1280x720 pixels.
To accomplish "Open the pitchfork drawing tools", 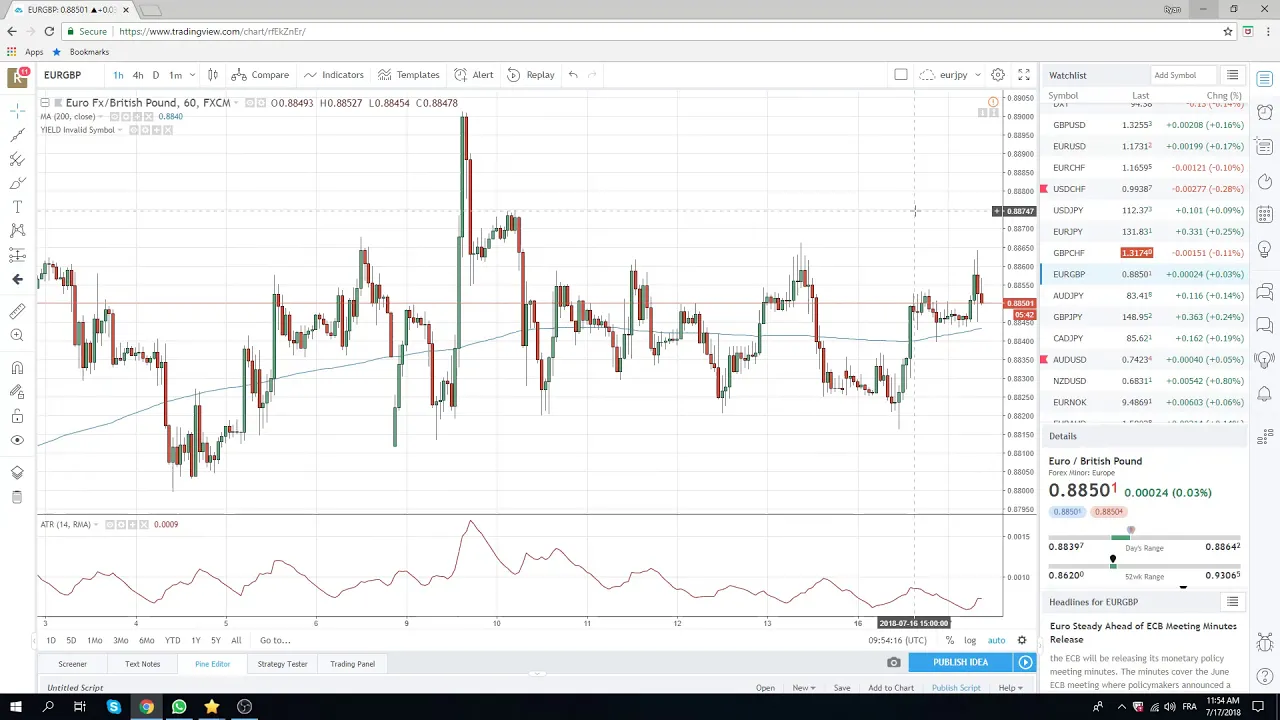I will point(17,159).
